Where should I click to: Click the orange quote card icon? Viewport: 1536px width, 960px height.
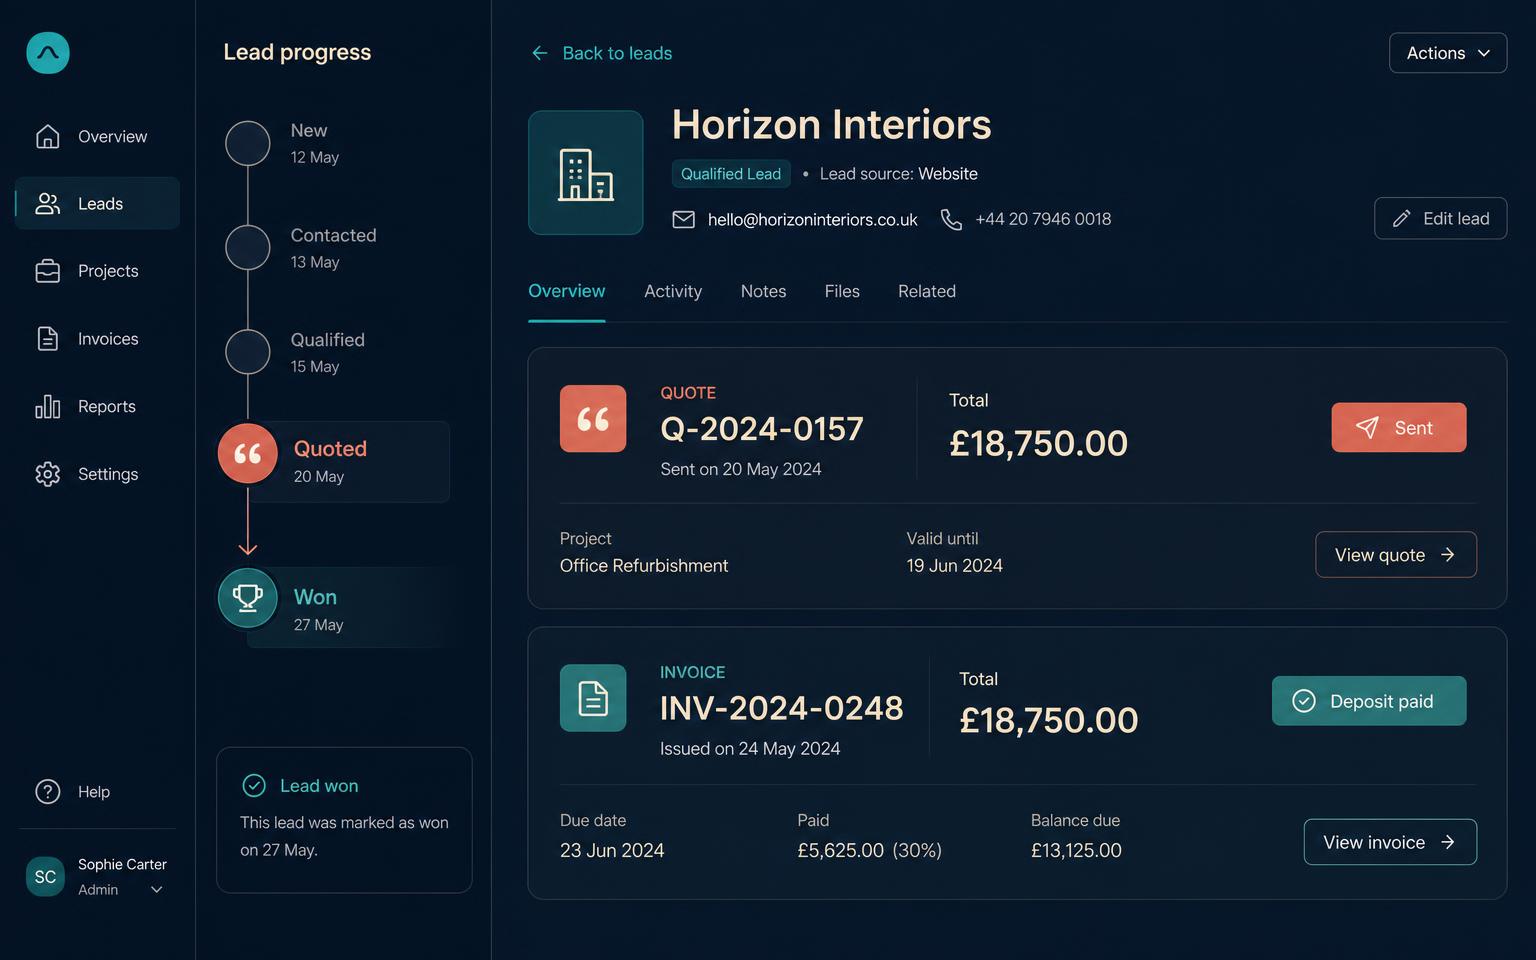click(593, 419)
